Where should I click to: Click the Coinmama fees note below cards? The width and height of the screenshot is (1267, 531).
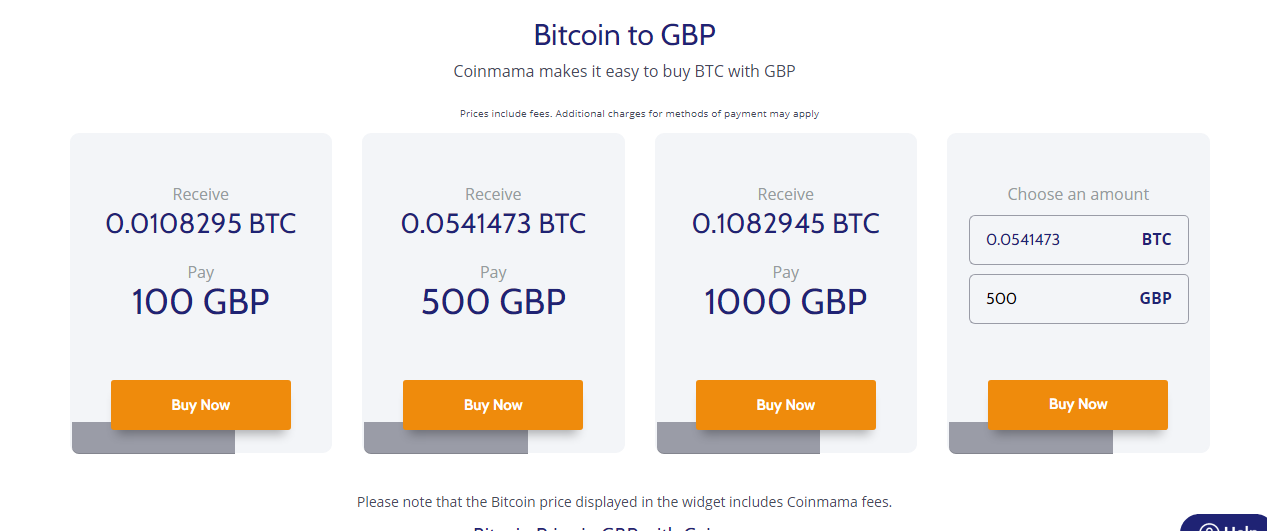coord(624,502)
